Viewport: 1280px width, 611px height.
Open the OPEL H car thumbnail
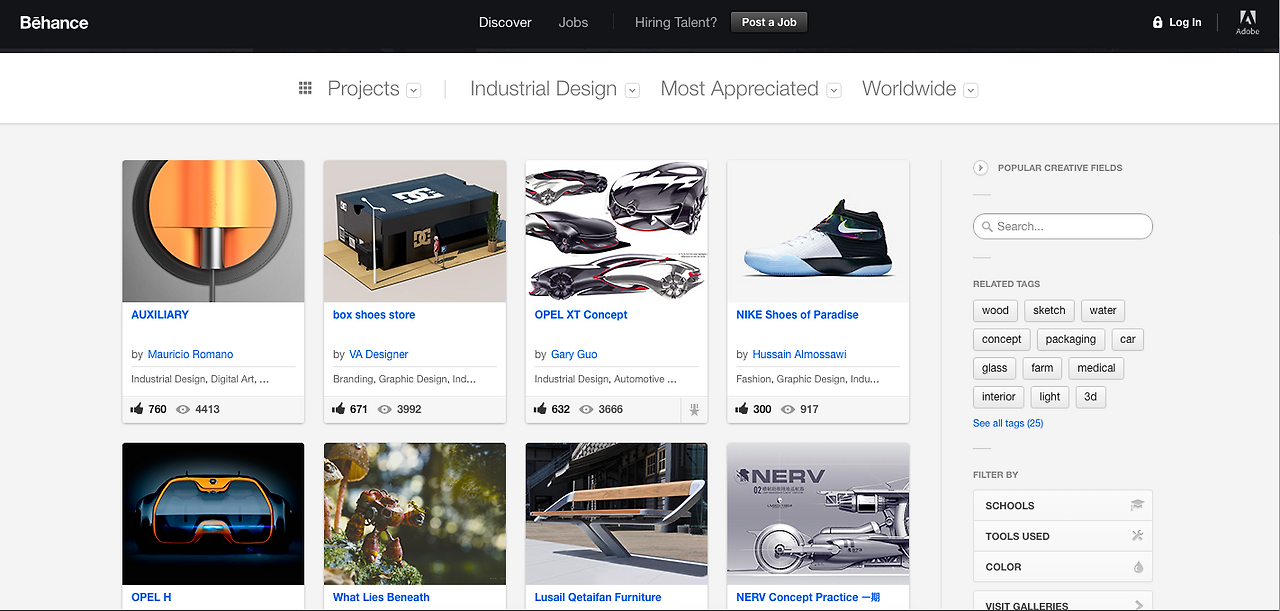213,514
